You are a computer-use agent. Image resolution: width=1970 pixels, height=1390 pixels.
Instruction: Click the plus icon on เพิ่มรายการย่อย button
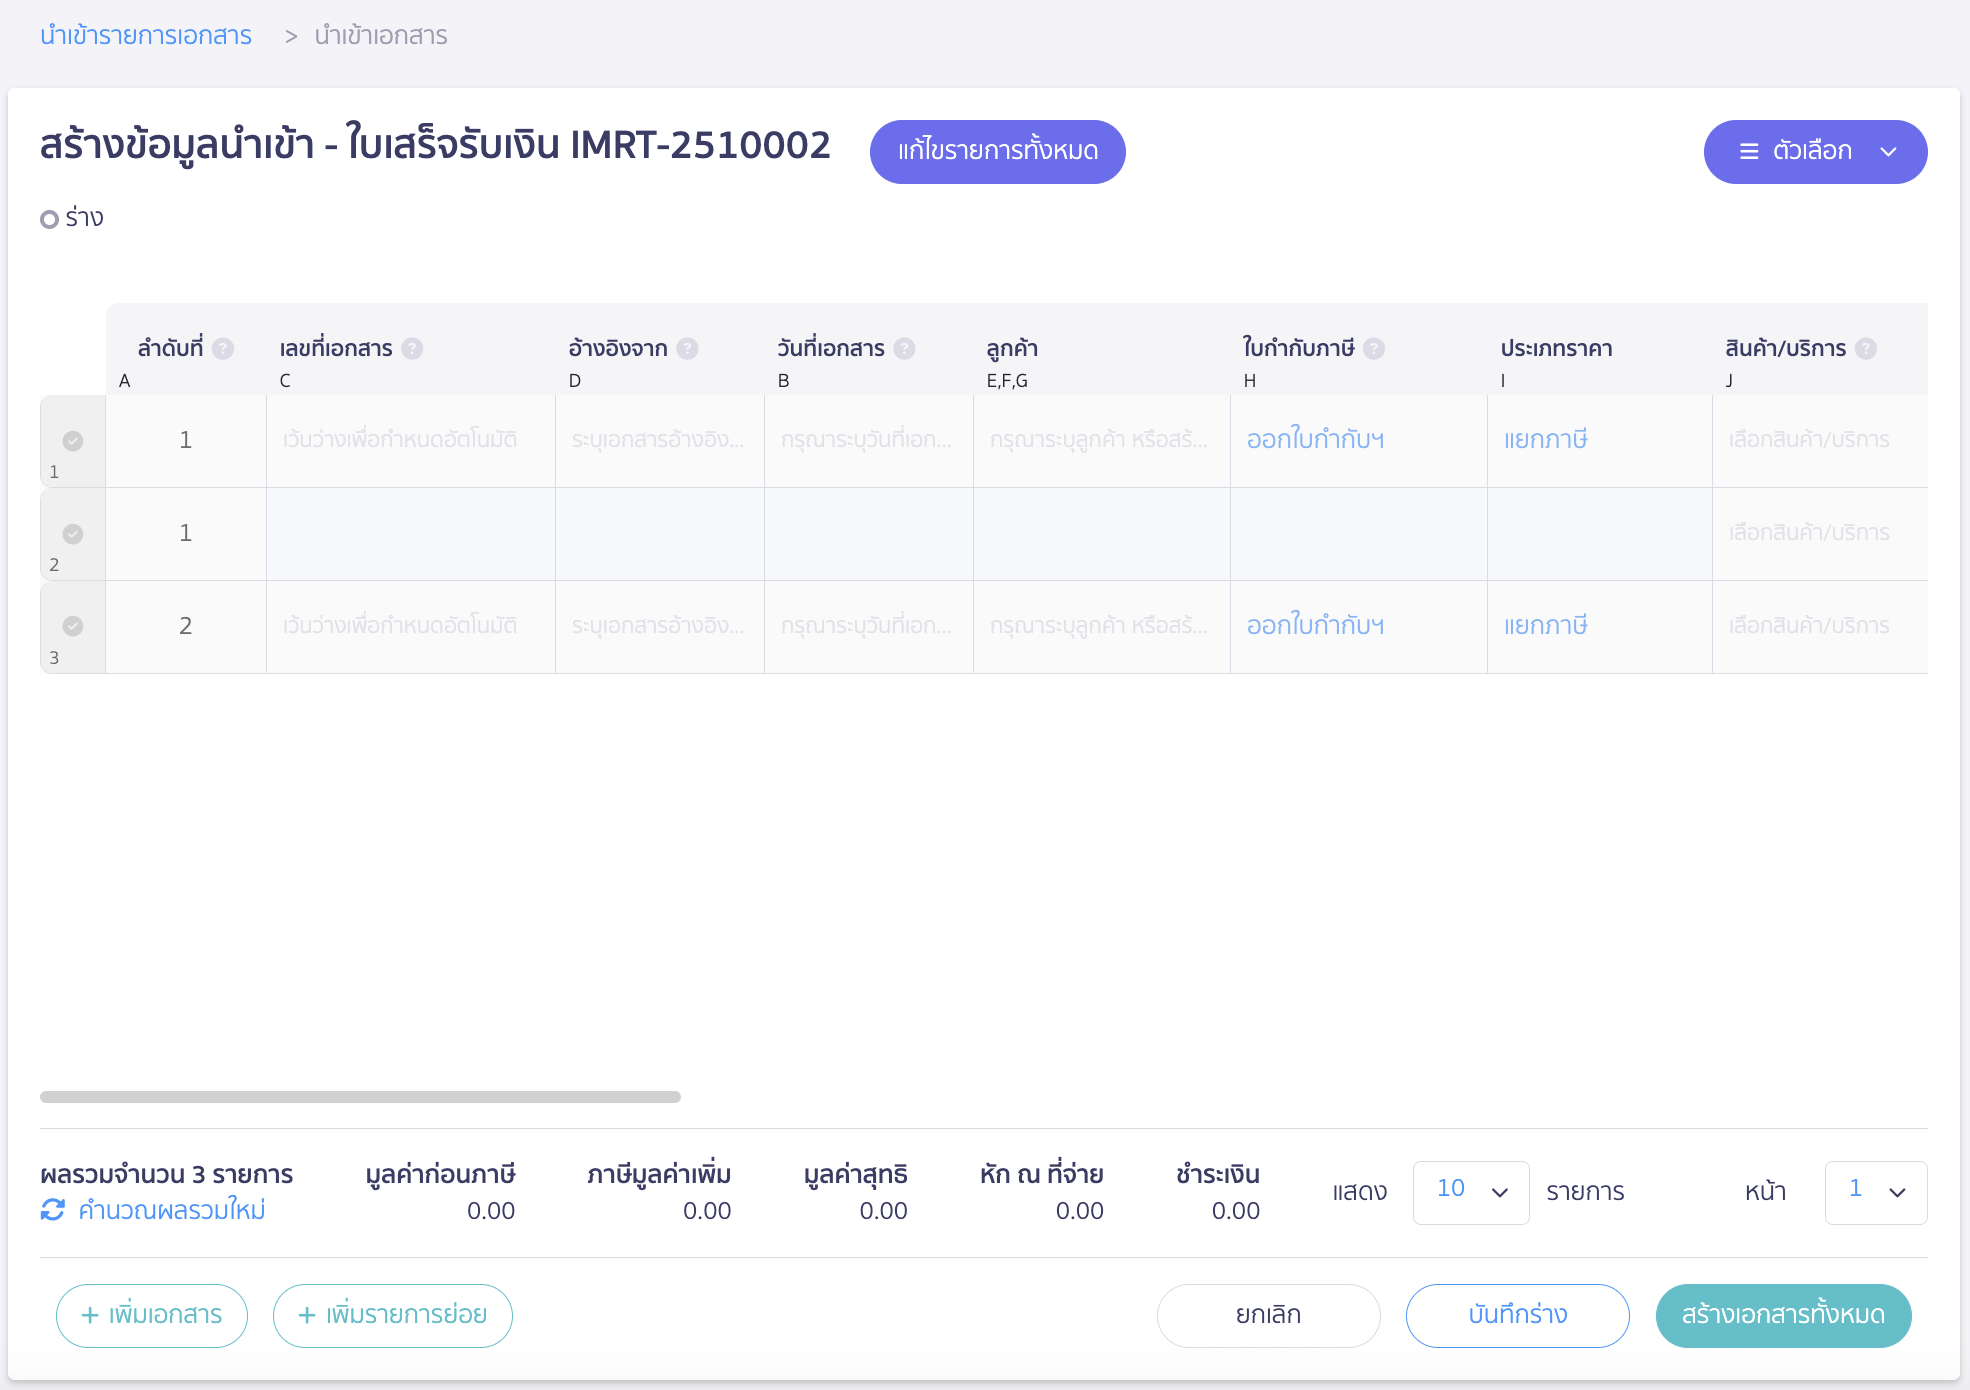click(306, 1315)
